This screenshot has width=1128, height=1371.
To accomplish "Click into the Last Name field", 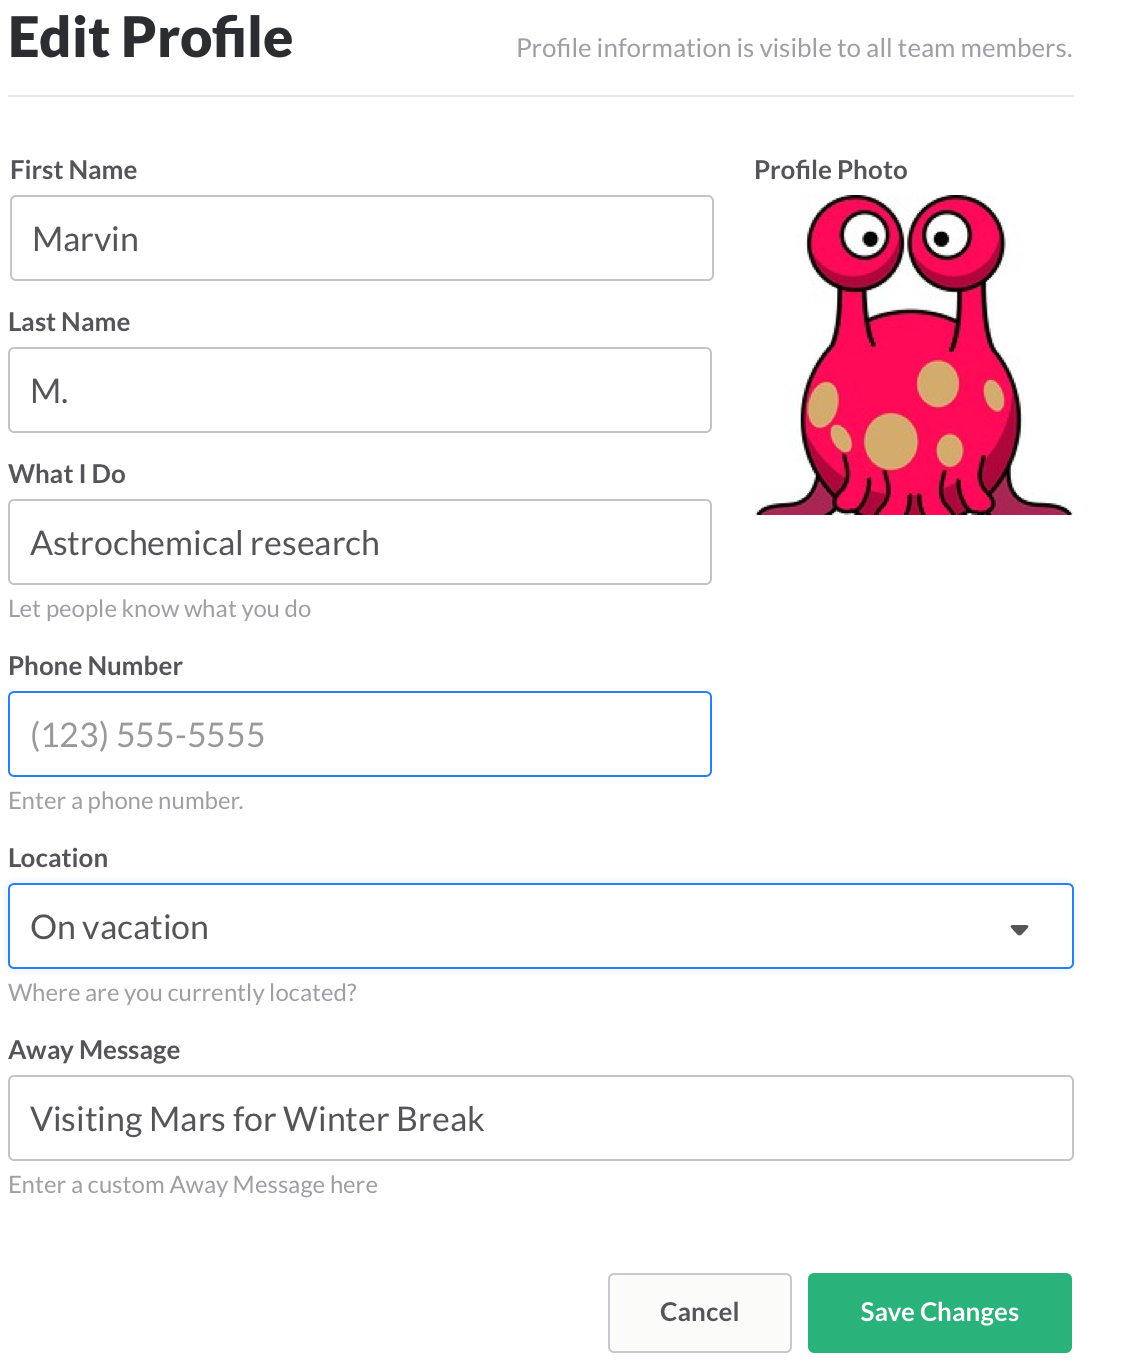I will click(360, 391).
